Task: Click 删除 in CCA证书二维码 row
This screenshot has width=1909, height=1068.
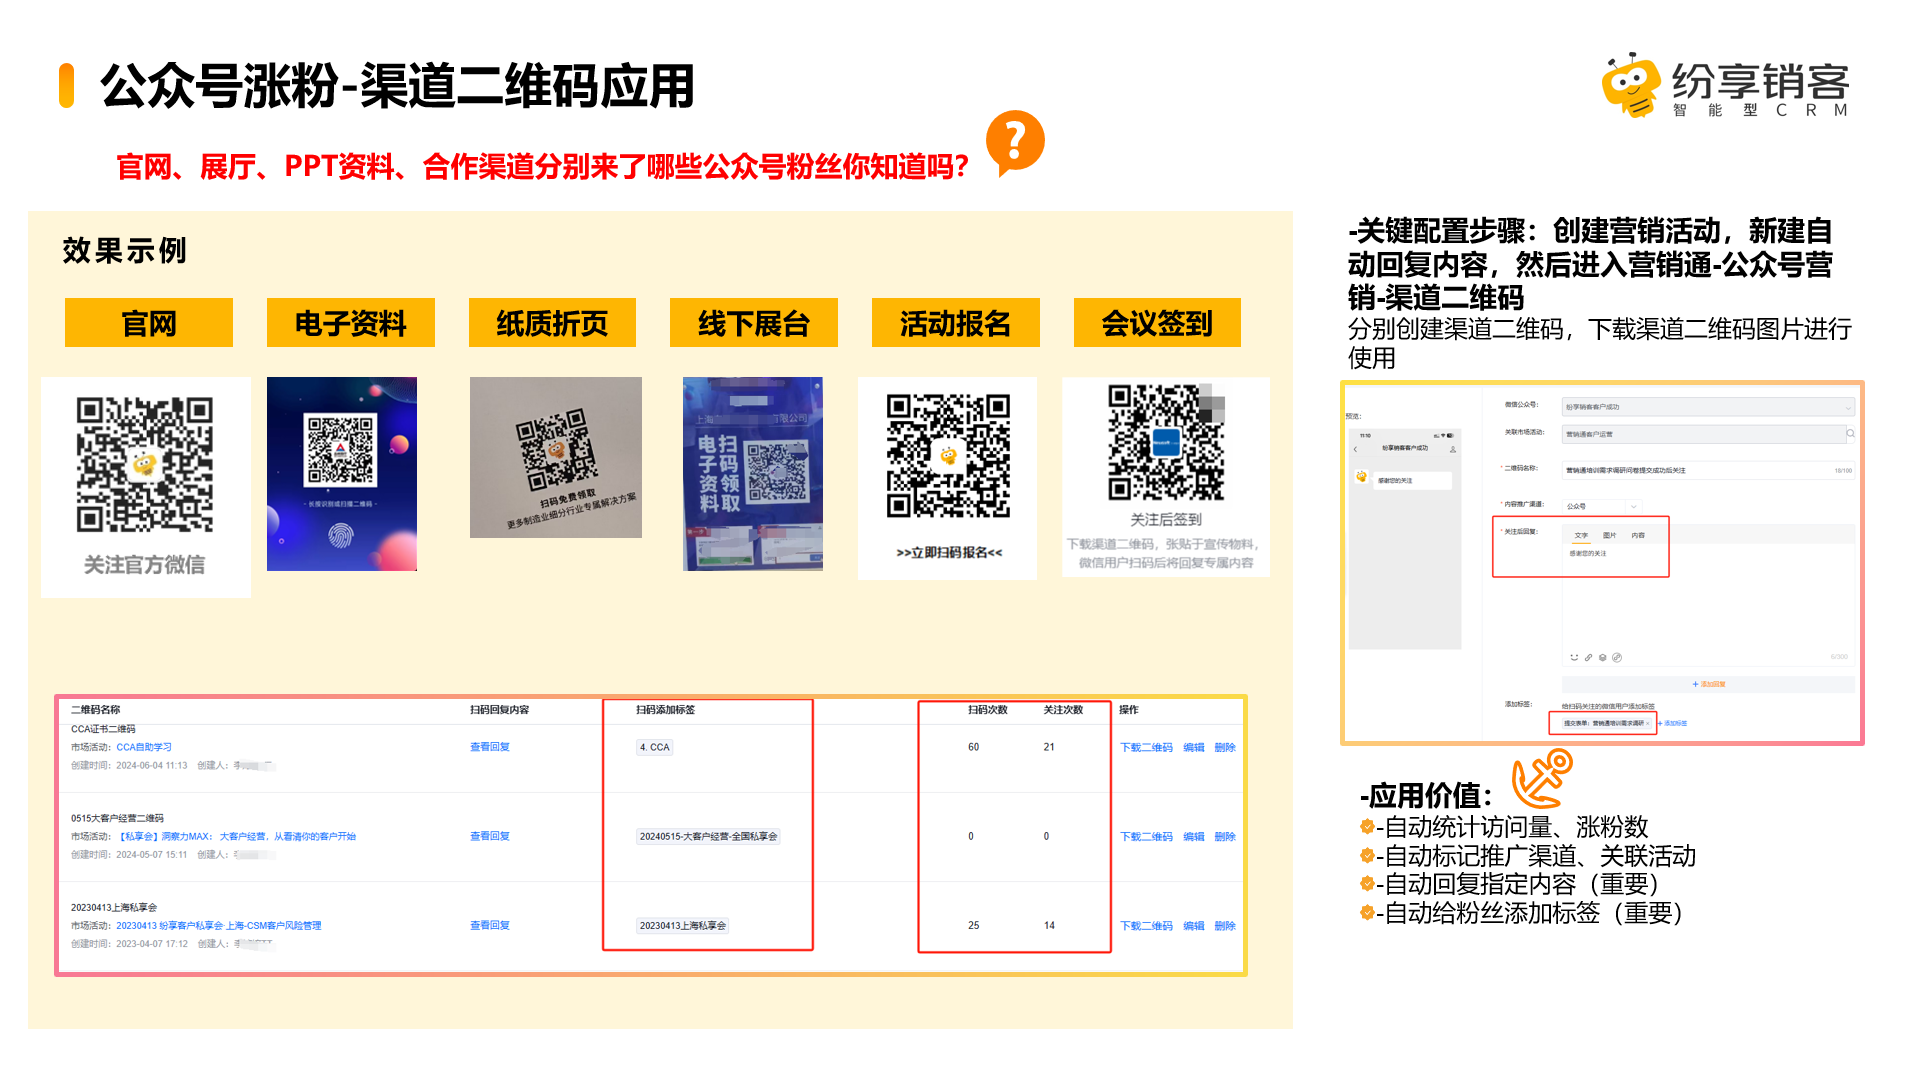Action: pyautogui.click(x=1225, y=748)
